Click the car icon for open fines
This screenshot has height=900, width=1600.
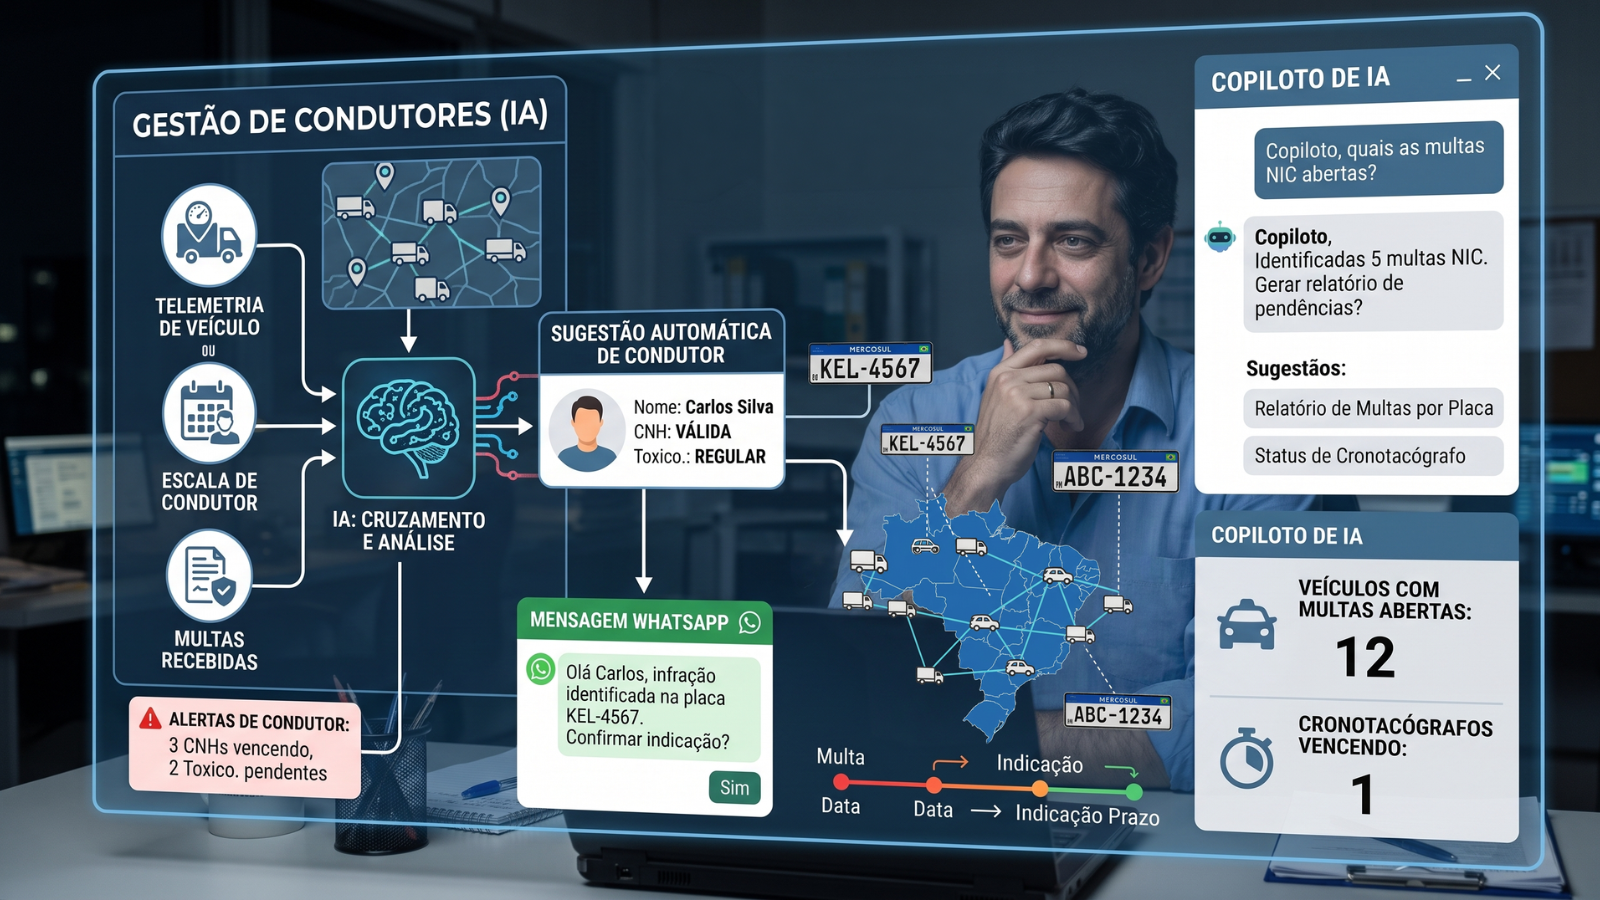click(x=1246, y=624)
